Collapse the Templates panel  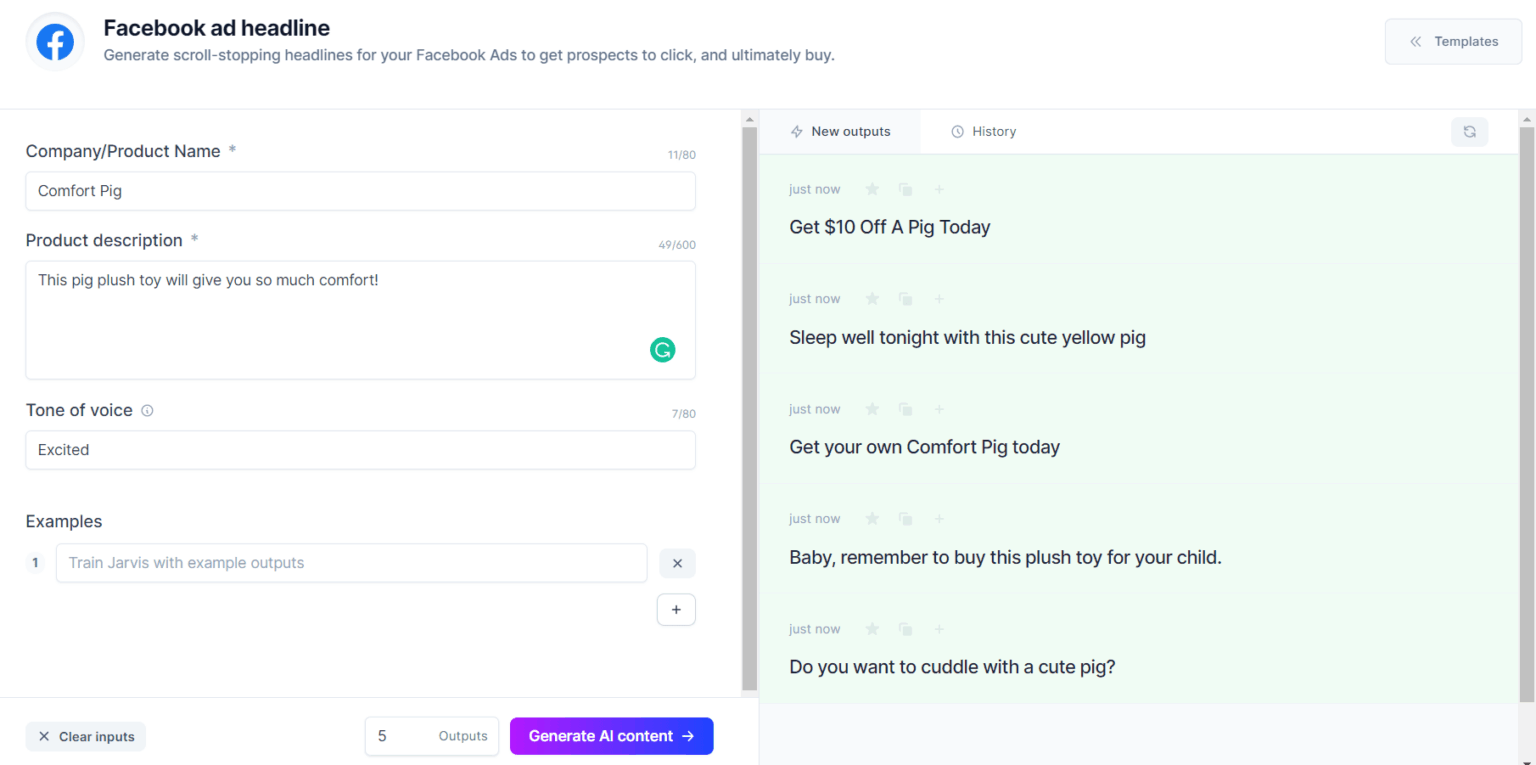1453,41
